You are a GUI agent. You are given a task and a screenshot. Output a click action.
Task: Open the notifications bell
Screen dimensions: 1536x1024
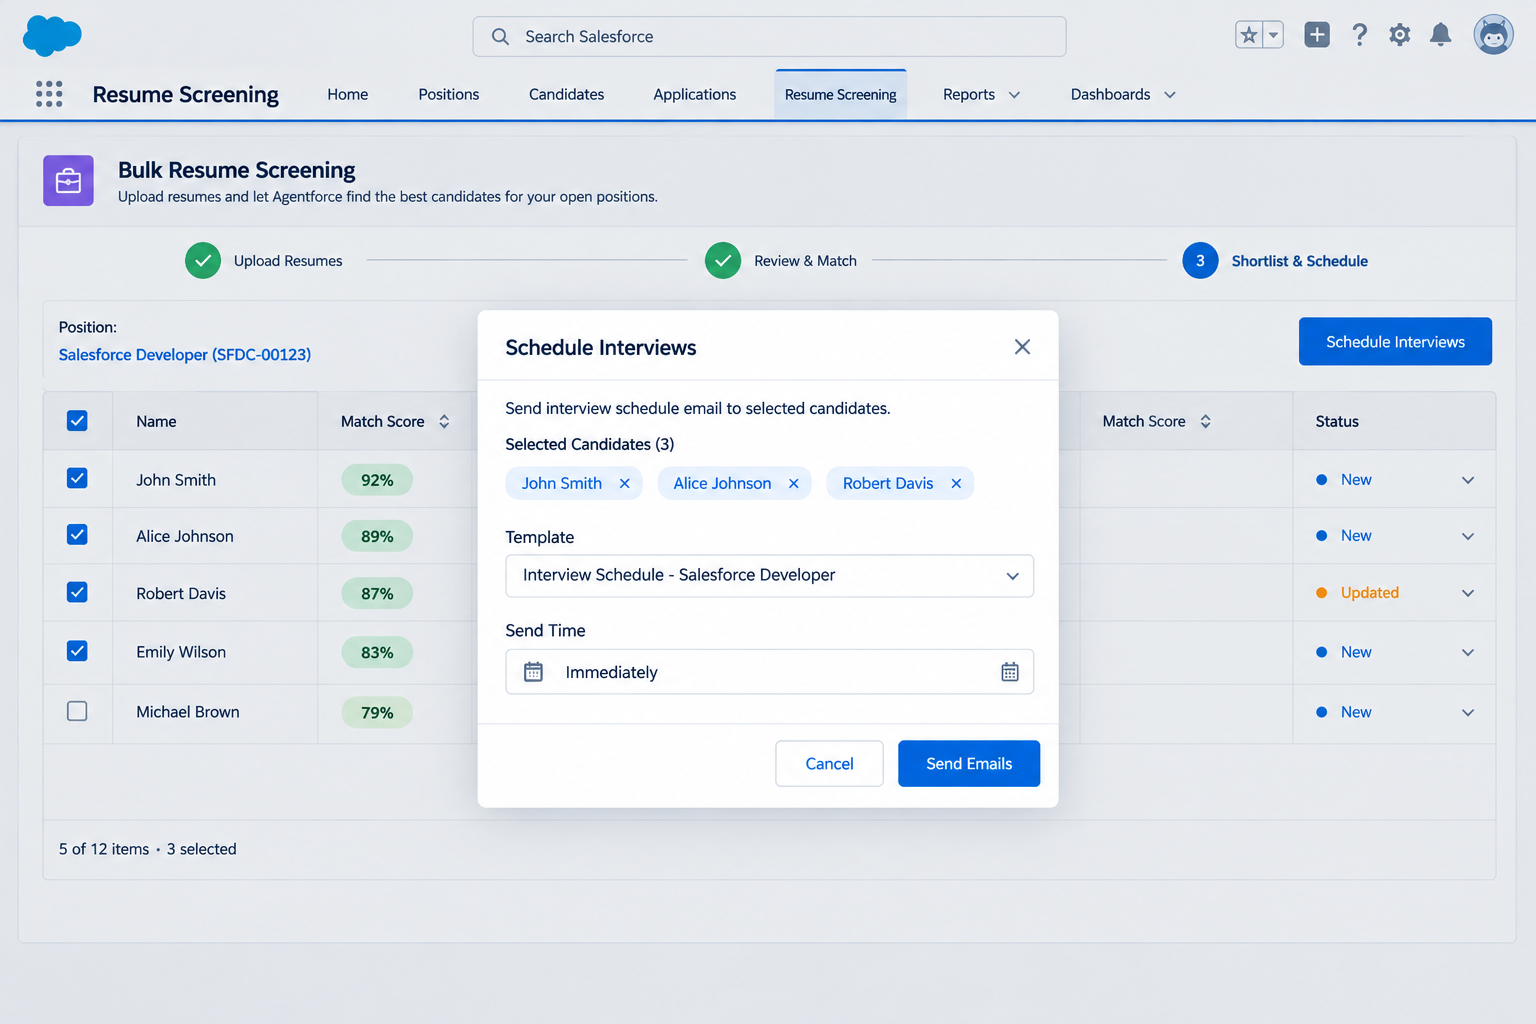point(1440,35)
